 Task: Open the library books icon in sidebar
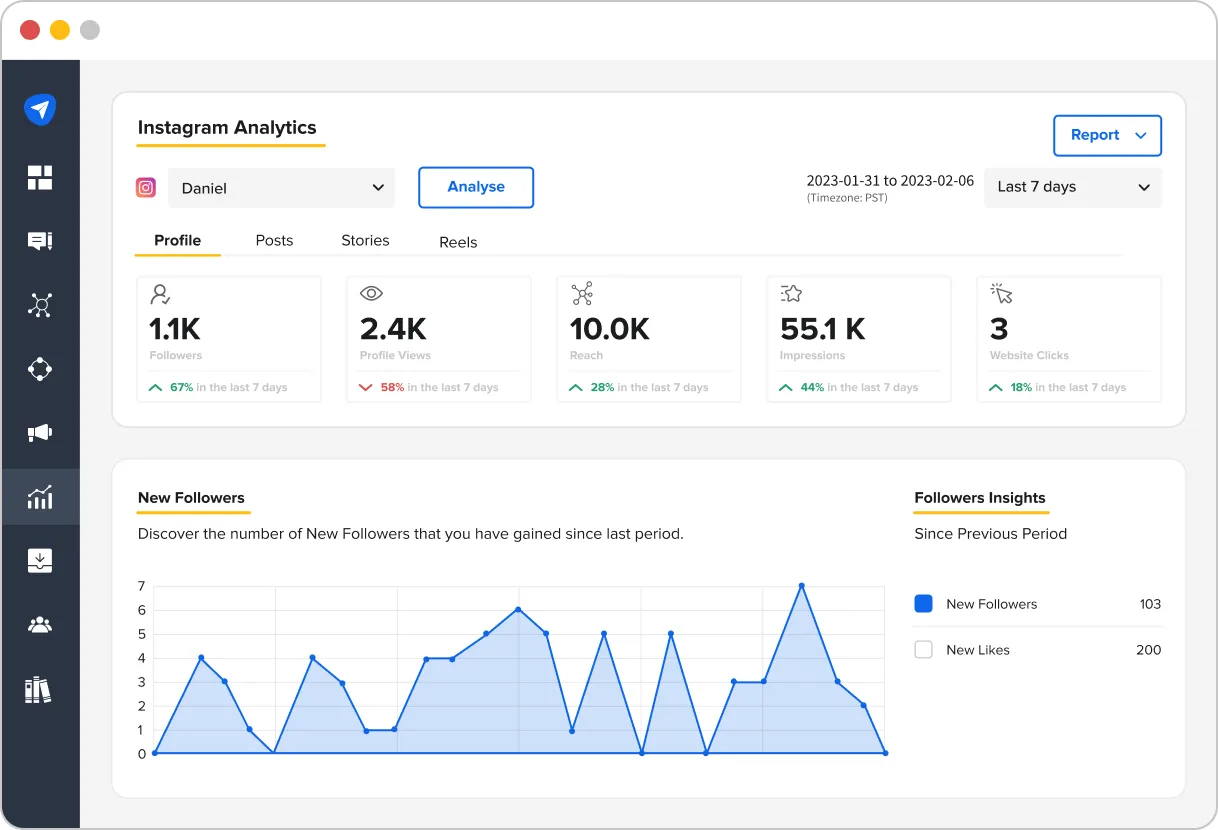click(38, 690)
